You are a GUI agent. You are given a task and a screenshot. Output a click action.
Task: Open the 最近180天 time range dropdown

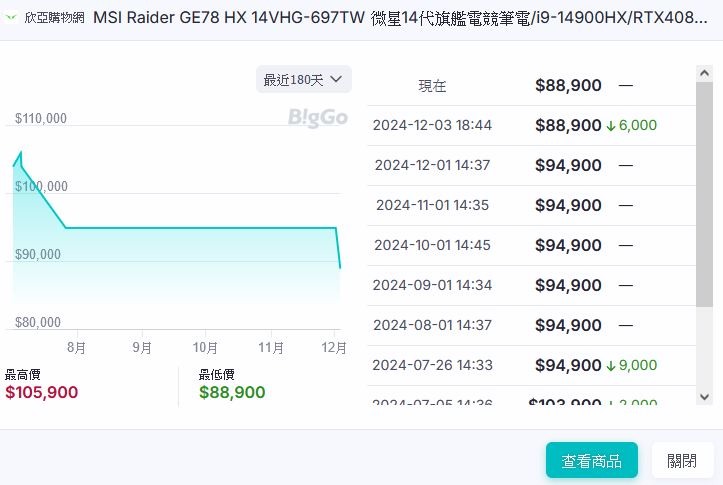click(303, 79)
